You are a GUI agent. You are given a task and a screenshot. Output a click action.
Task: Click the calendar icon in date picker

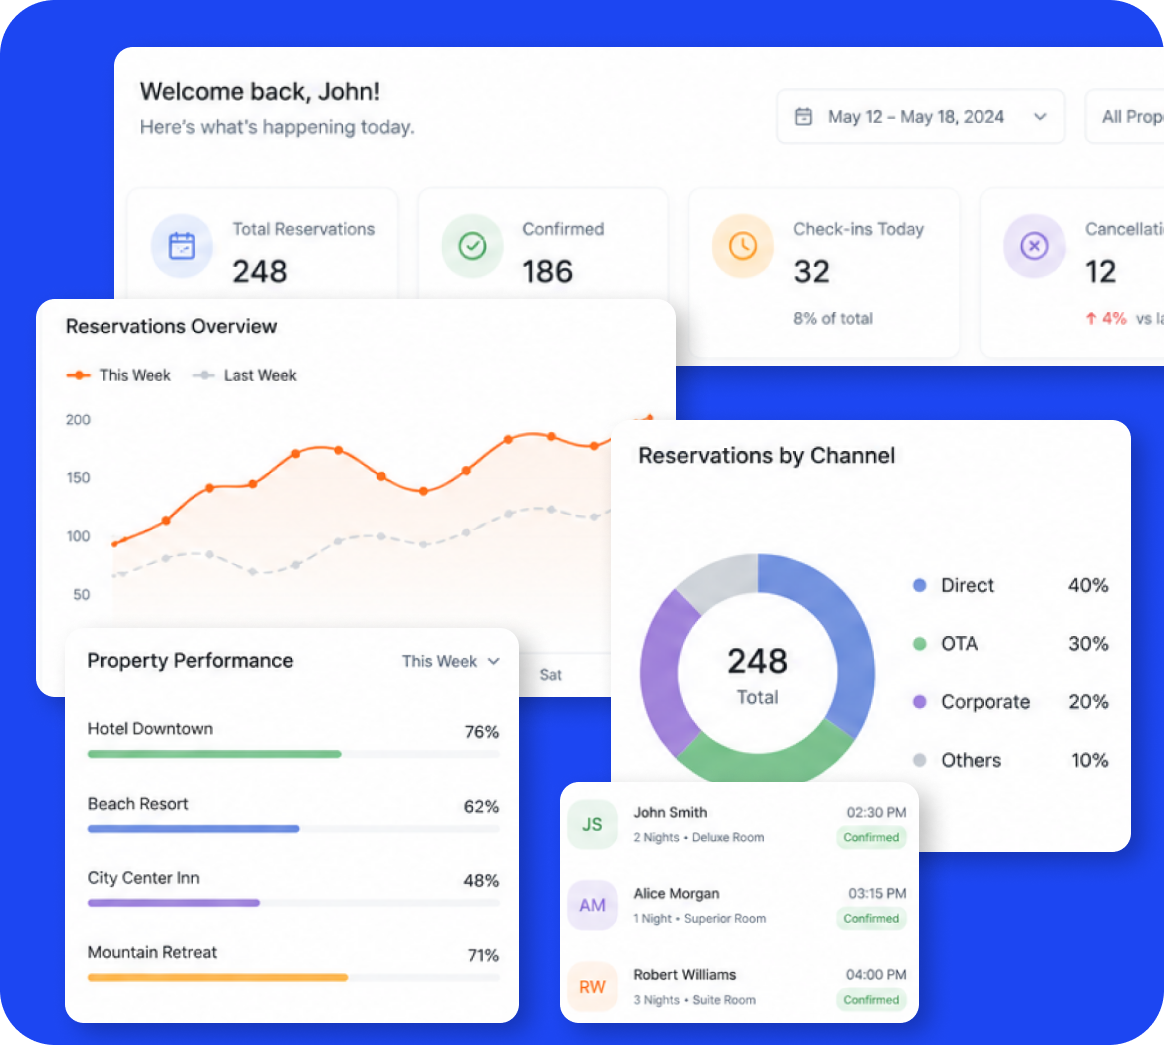(803, 117)
